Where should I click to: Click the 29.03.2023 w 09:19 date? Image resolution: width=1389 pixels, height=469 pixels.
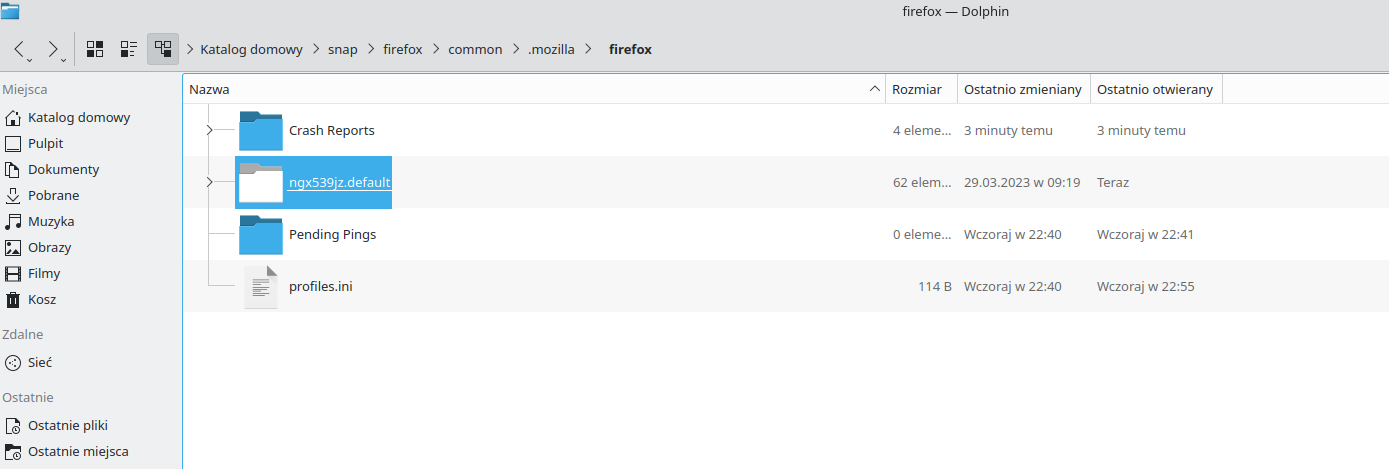(1022, 183)
